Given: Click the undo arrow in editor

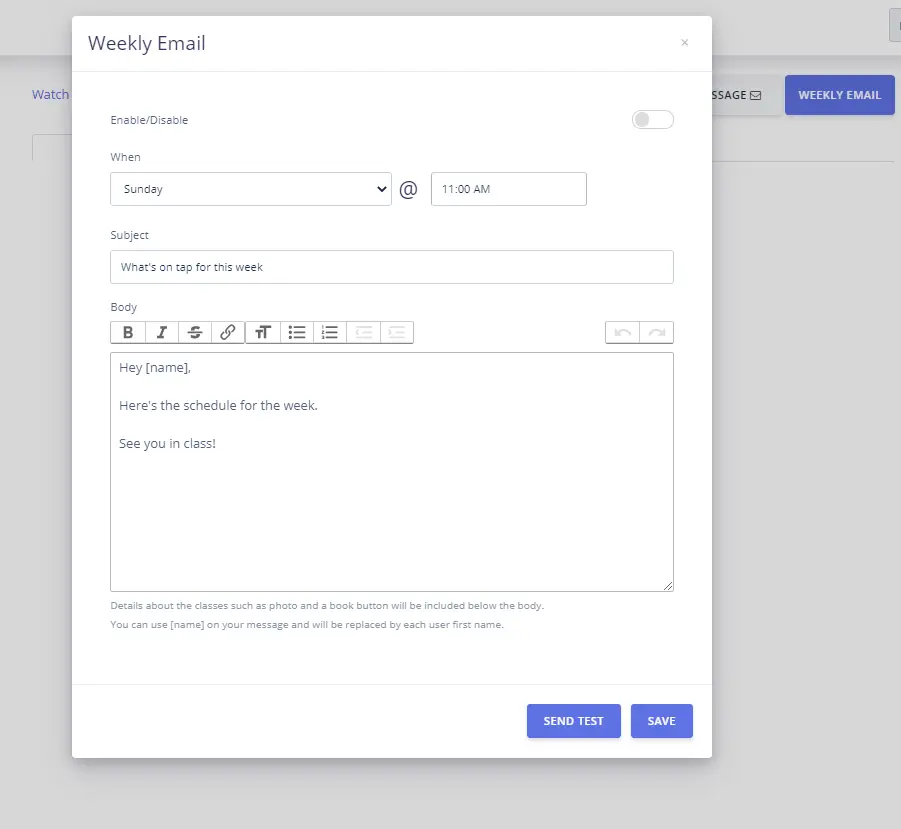Looking at the screenshot, I should pos(623,333).
